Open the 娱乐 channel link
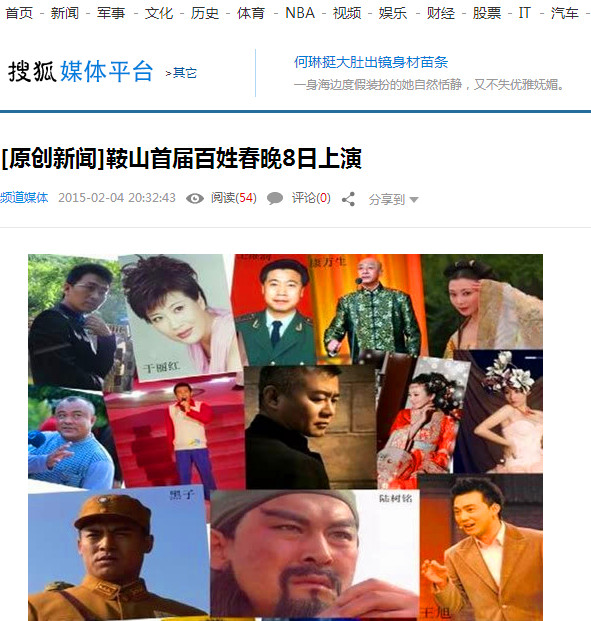Screen dimensions: 591x621 click(x=393, y=13)
